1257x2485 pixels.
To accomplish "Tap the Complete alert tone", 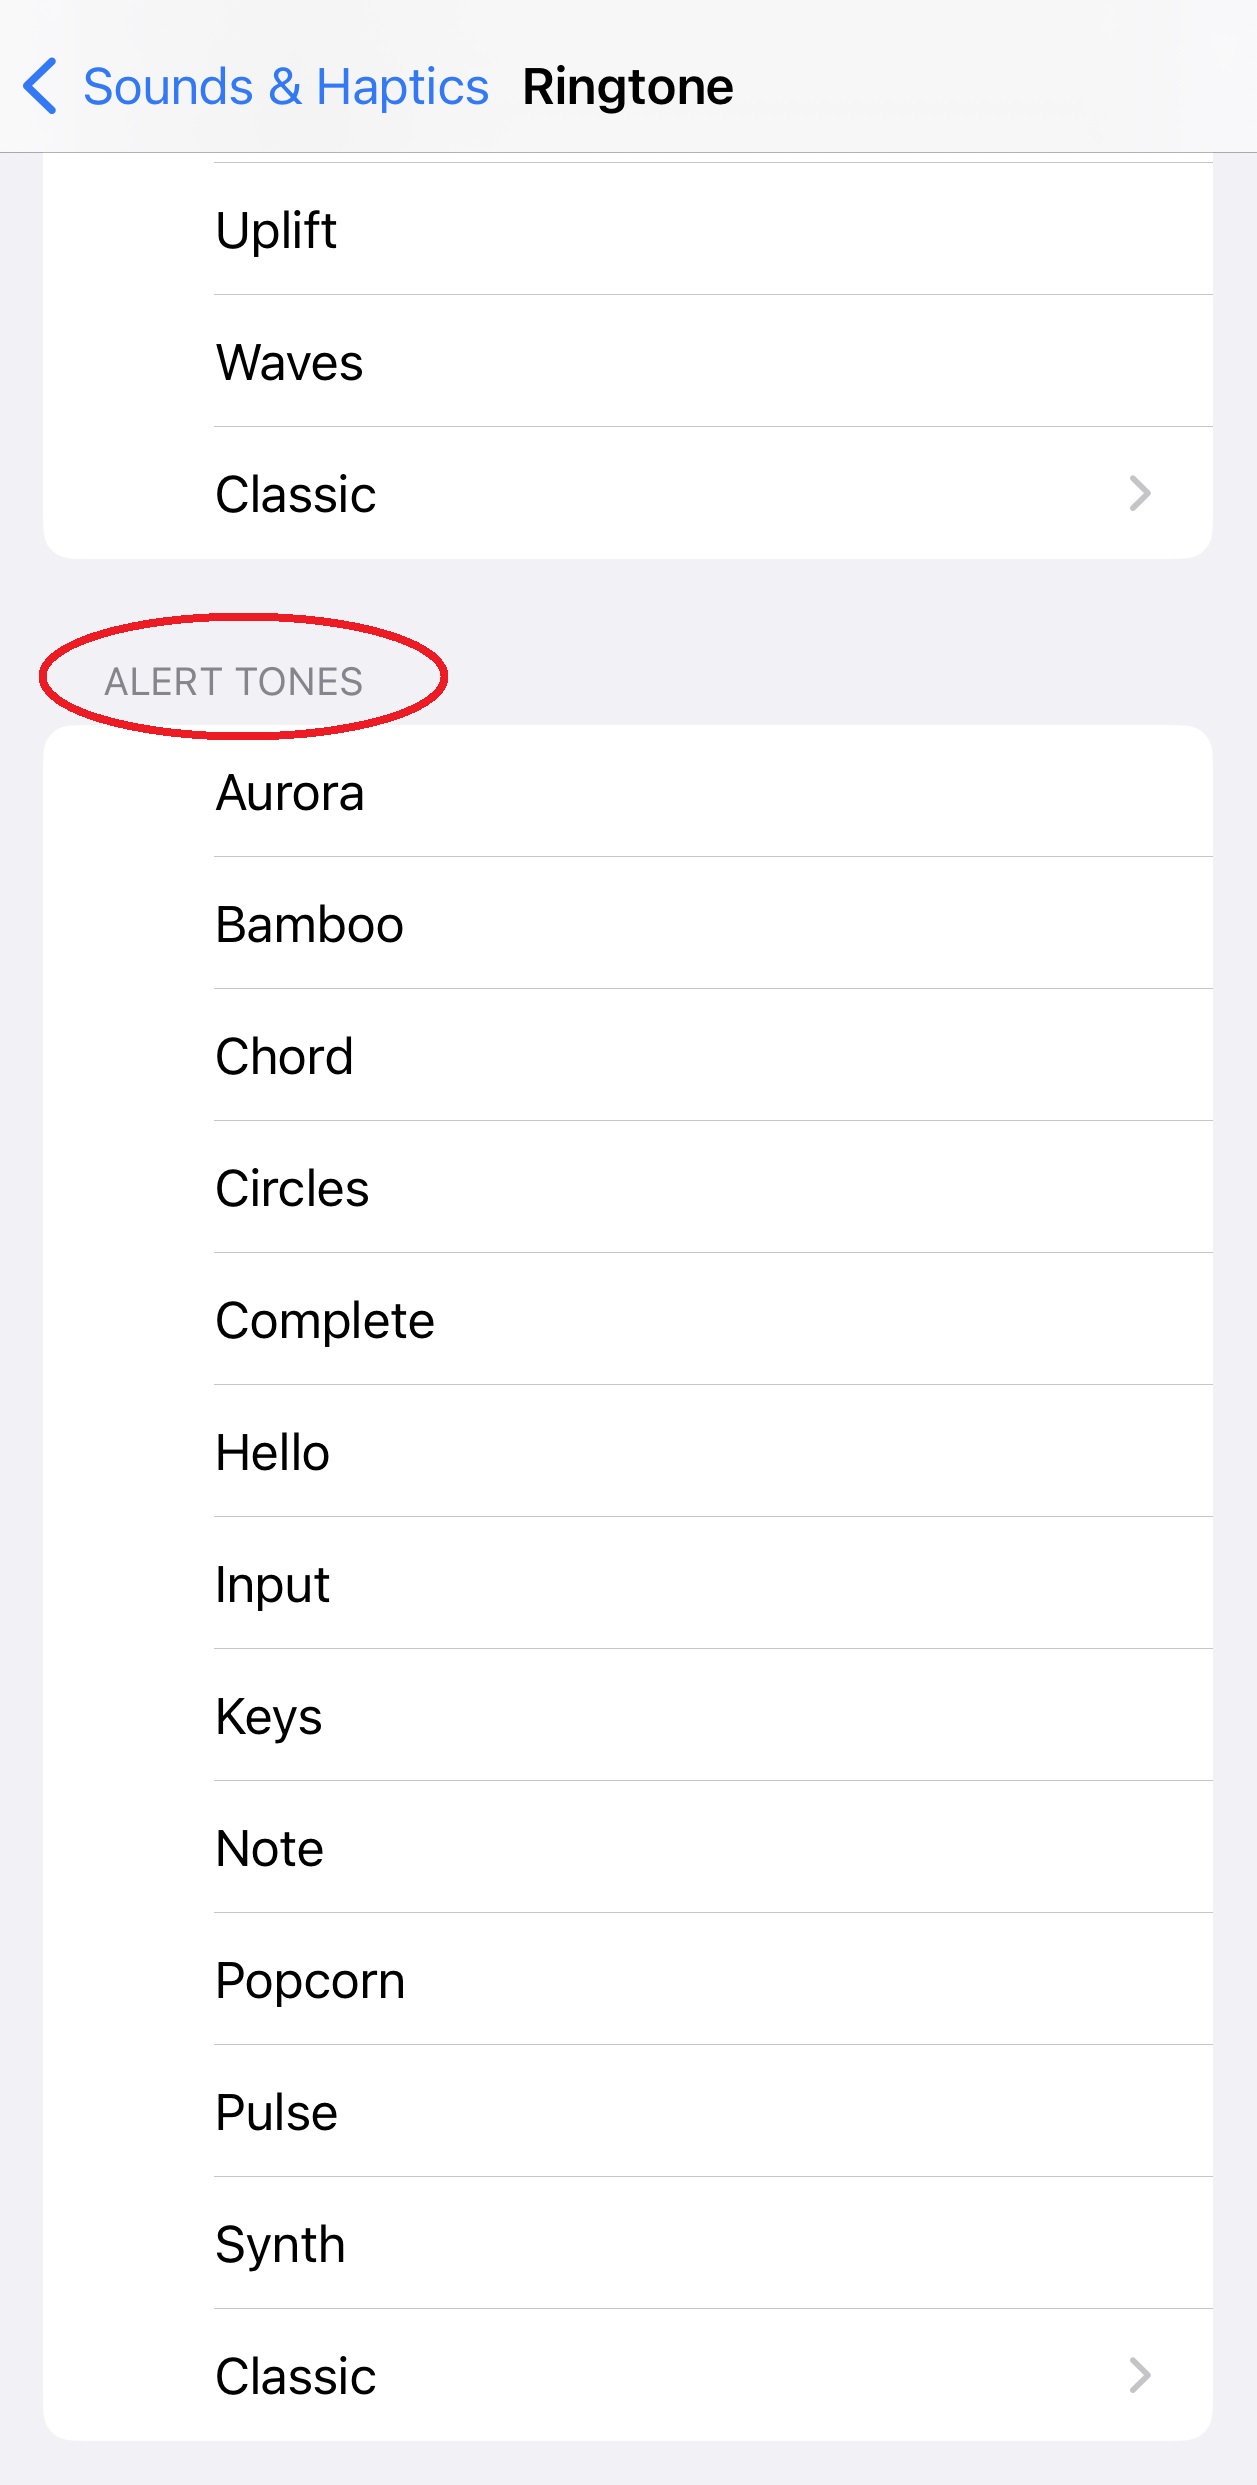I will [628, 1319].
